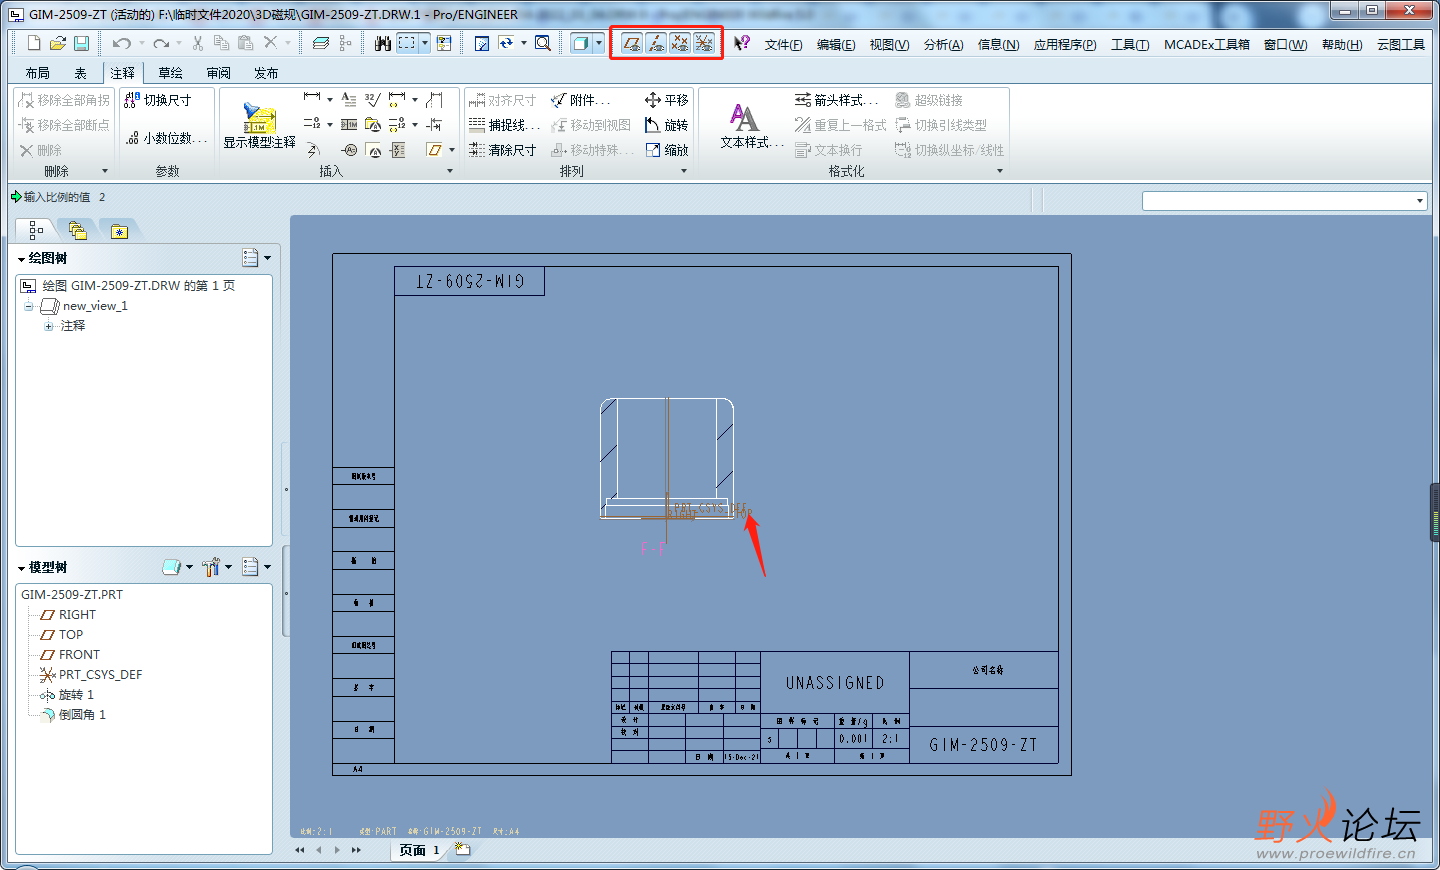The width and height of the screenshot is (1440, 870).
Task: Toggle coordinate system display on or off
Action: tap(704, 43)
